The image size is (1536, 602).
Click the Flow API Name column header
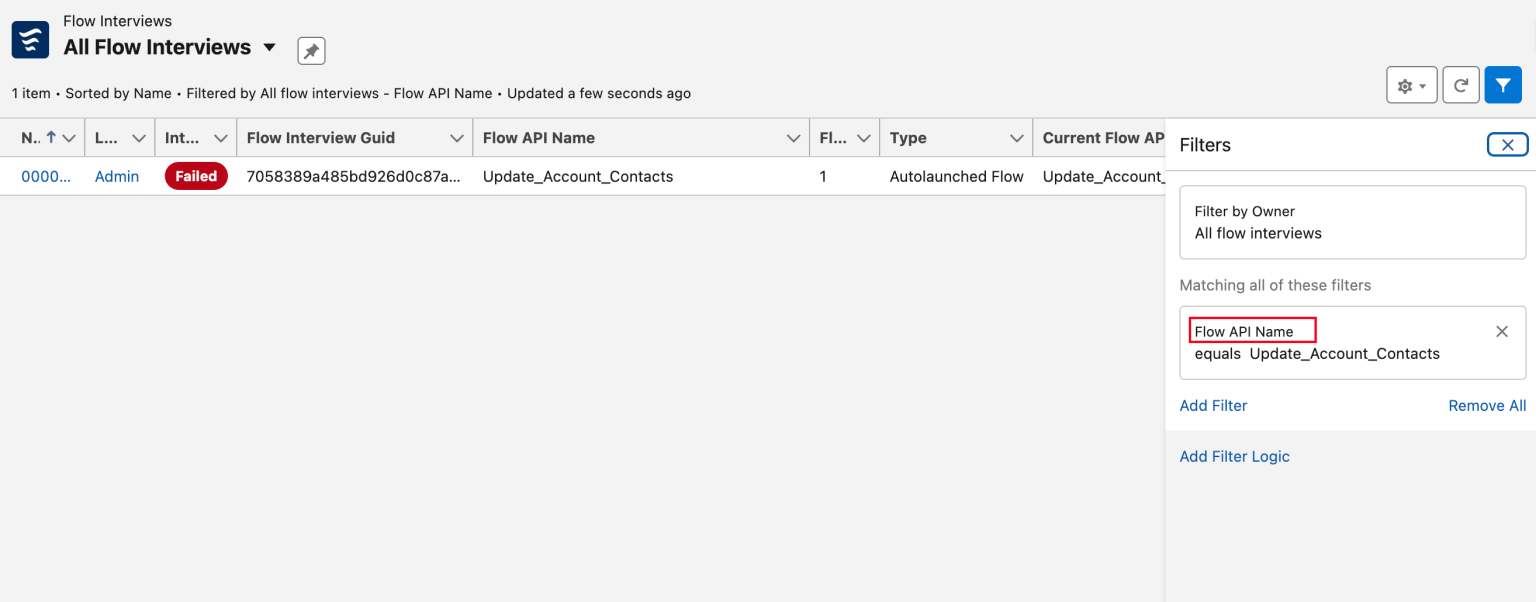pos(539,138)
